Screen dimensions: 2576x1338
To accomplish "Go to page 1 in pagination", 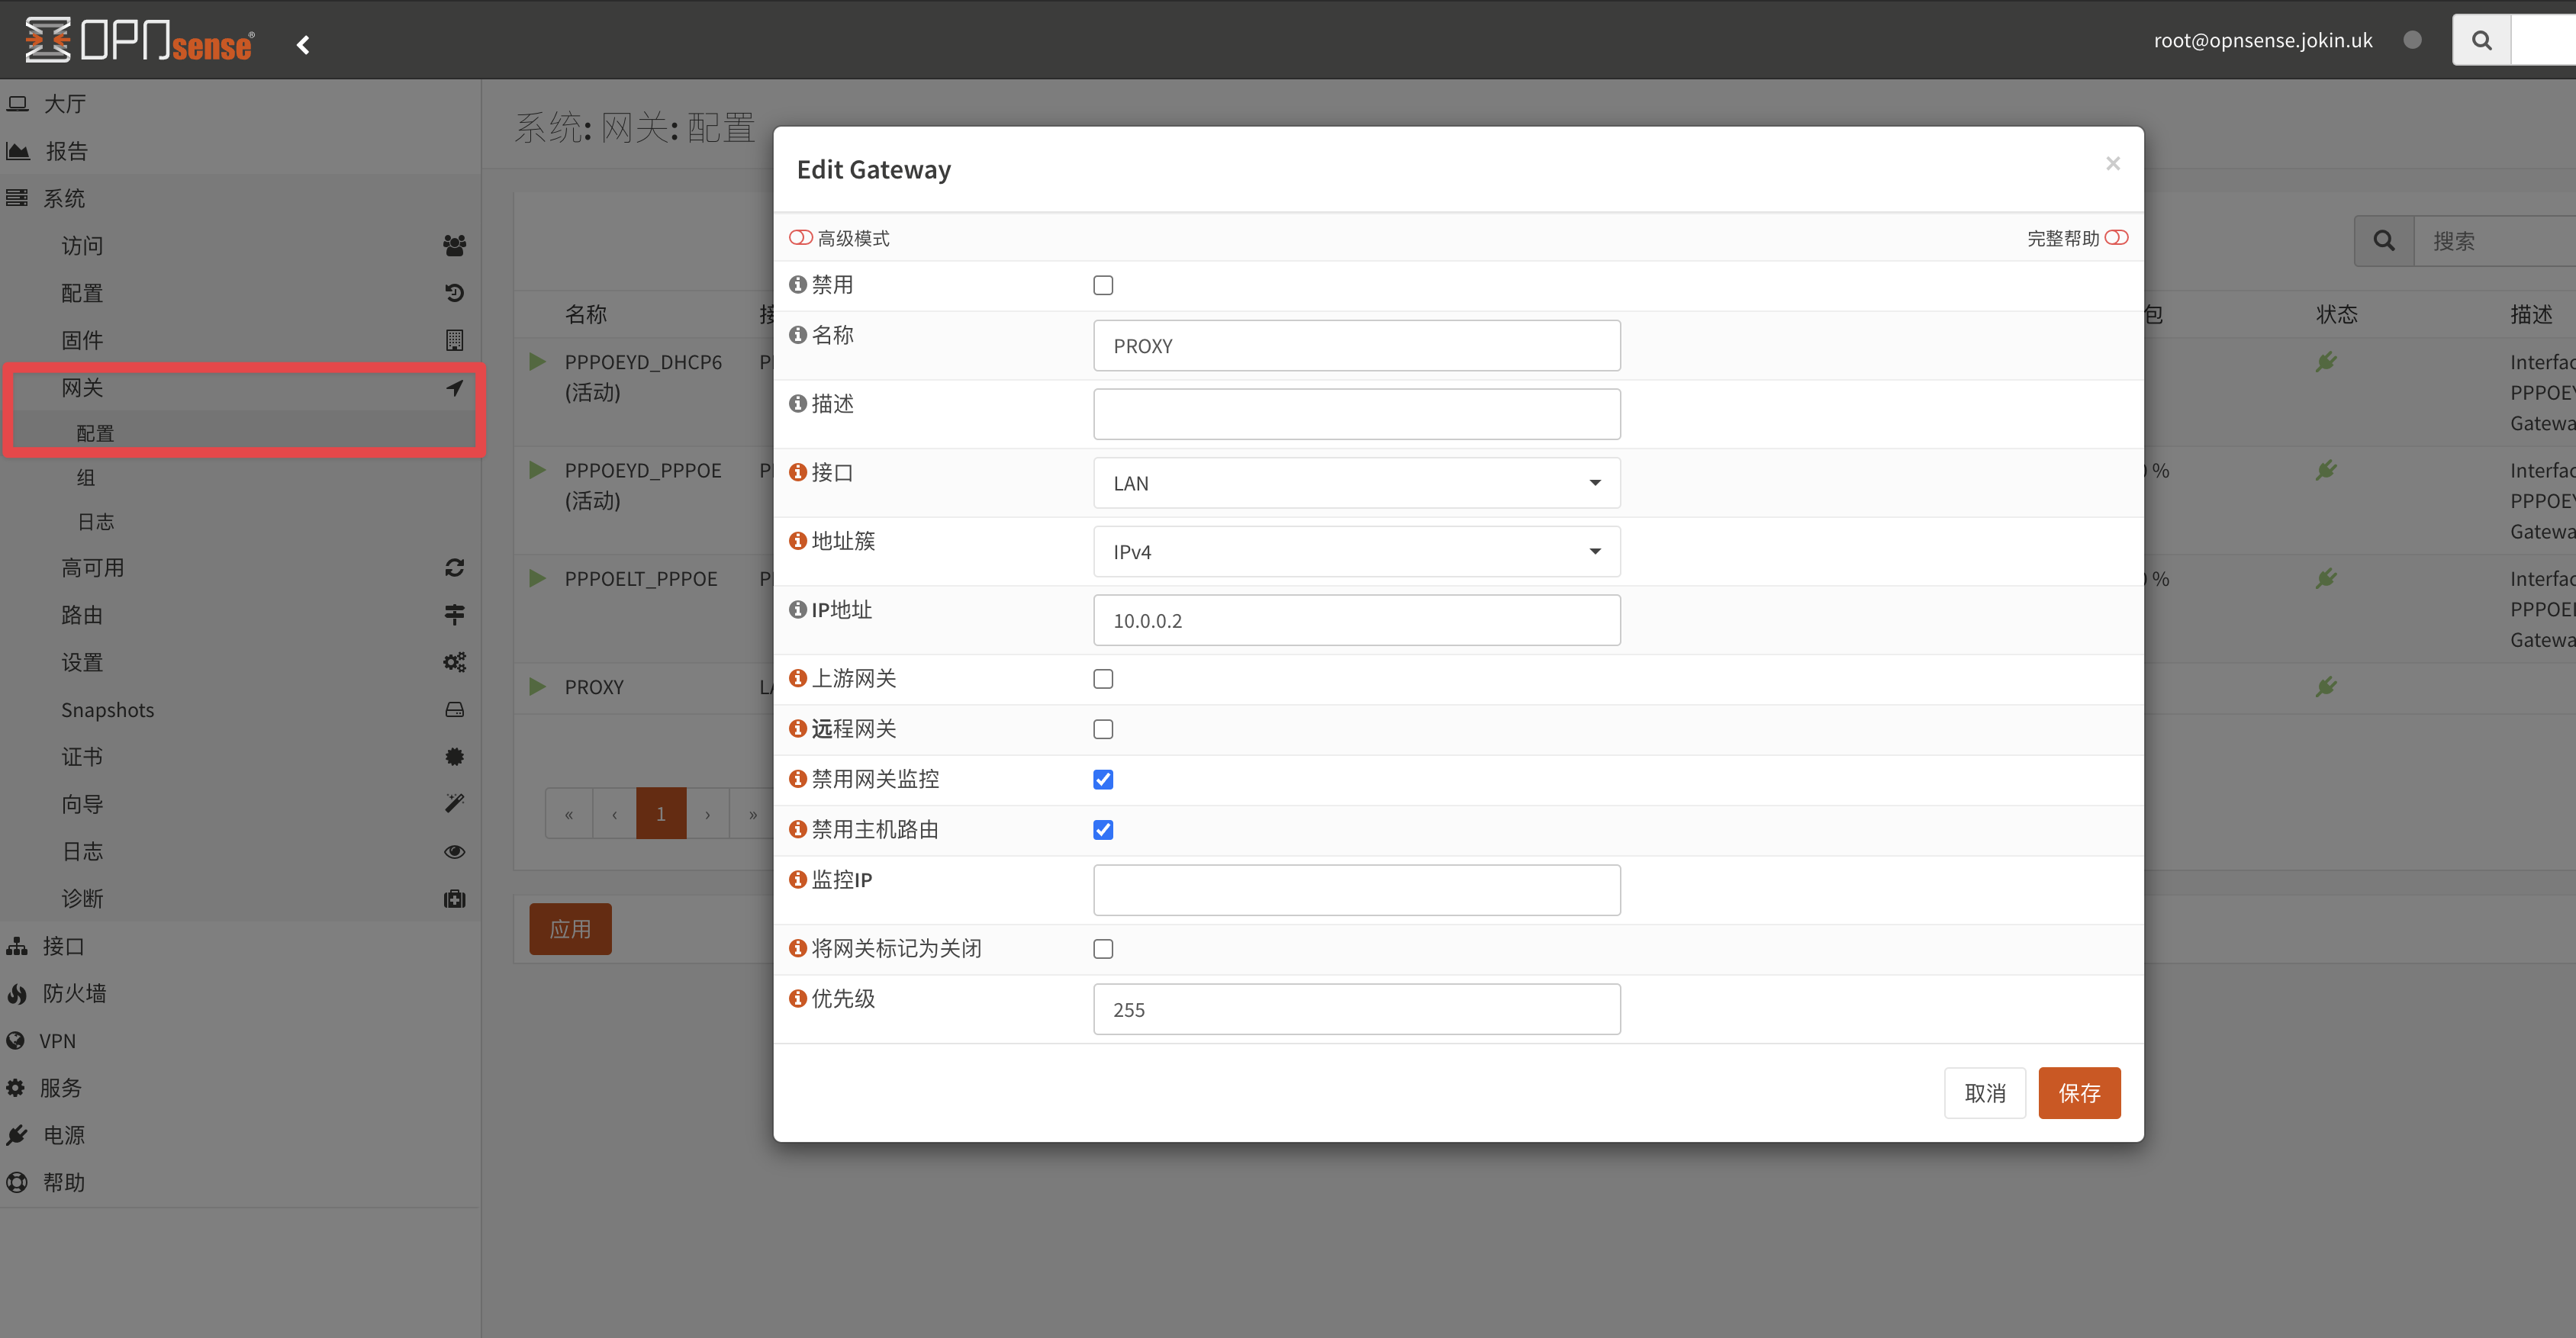I will click(x=661, y=814).
